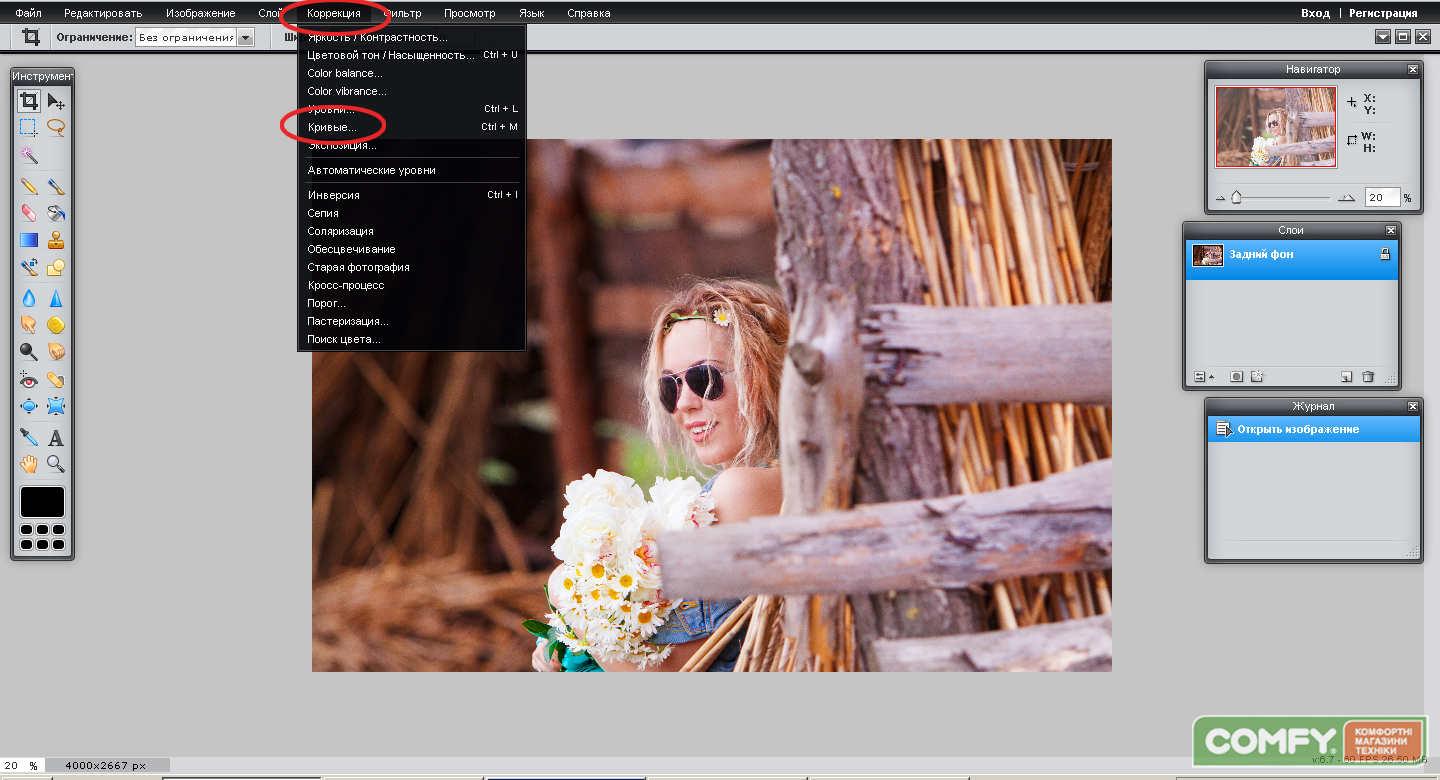Choose Поиск цвета menu entry
The width and height of the screenshot is (1440, 780).
[x=412, y=339]
